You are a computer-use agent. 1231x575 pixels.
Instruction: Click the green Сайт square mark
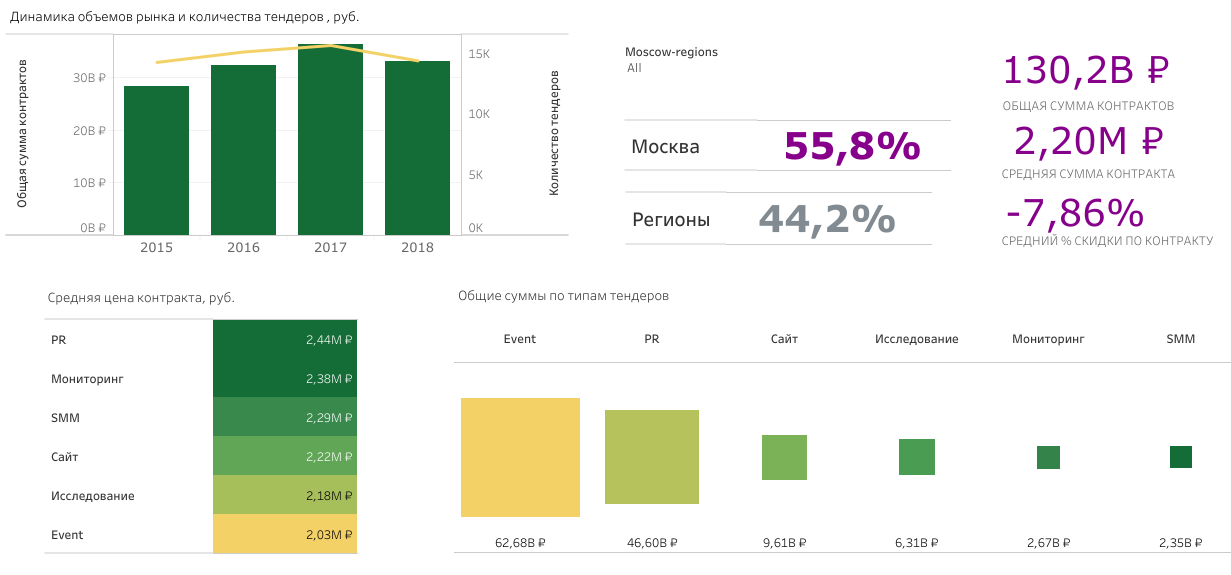pos(784,457)
